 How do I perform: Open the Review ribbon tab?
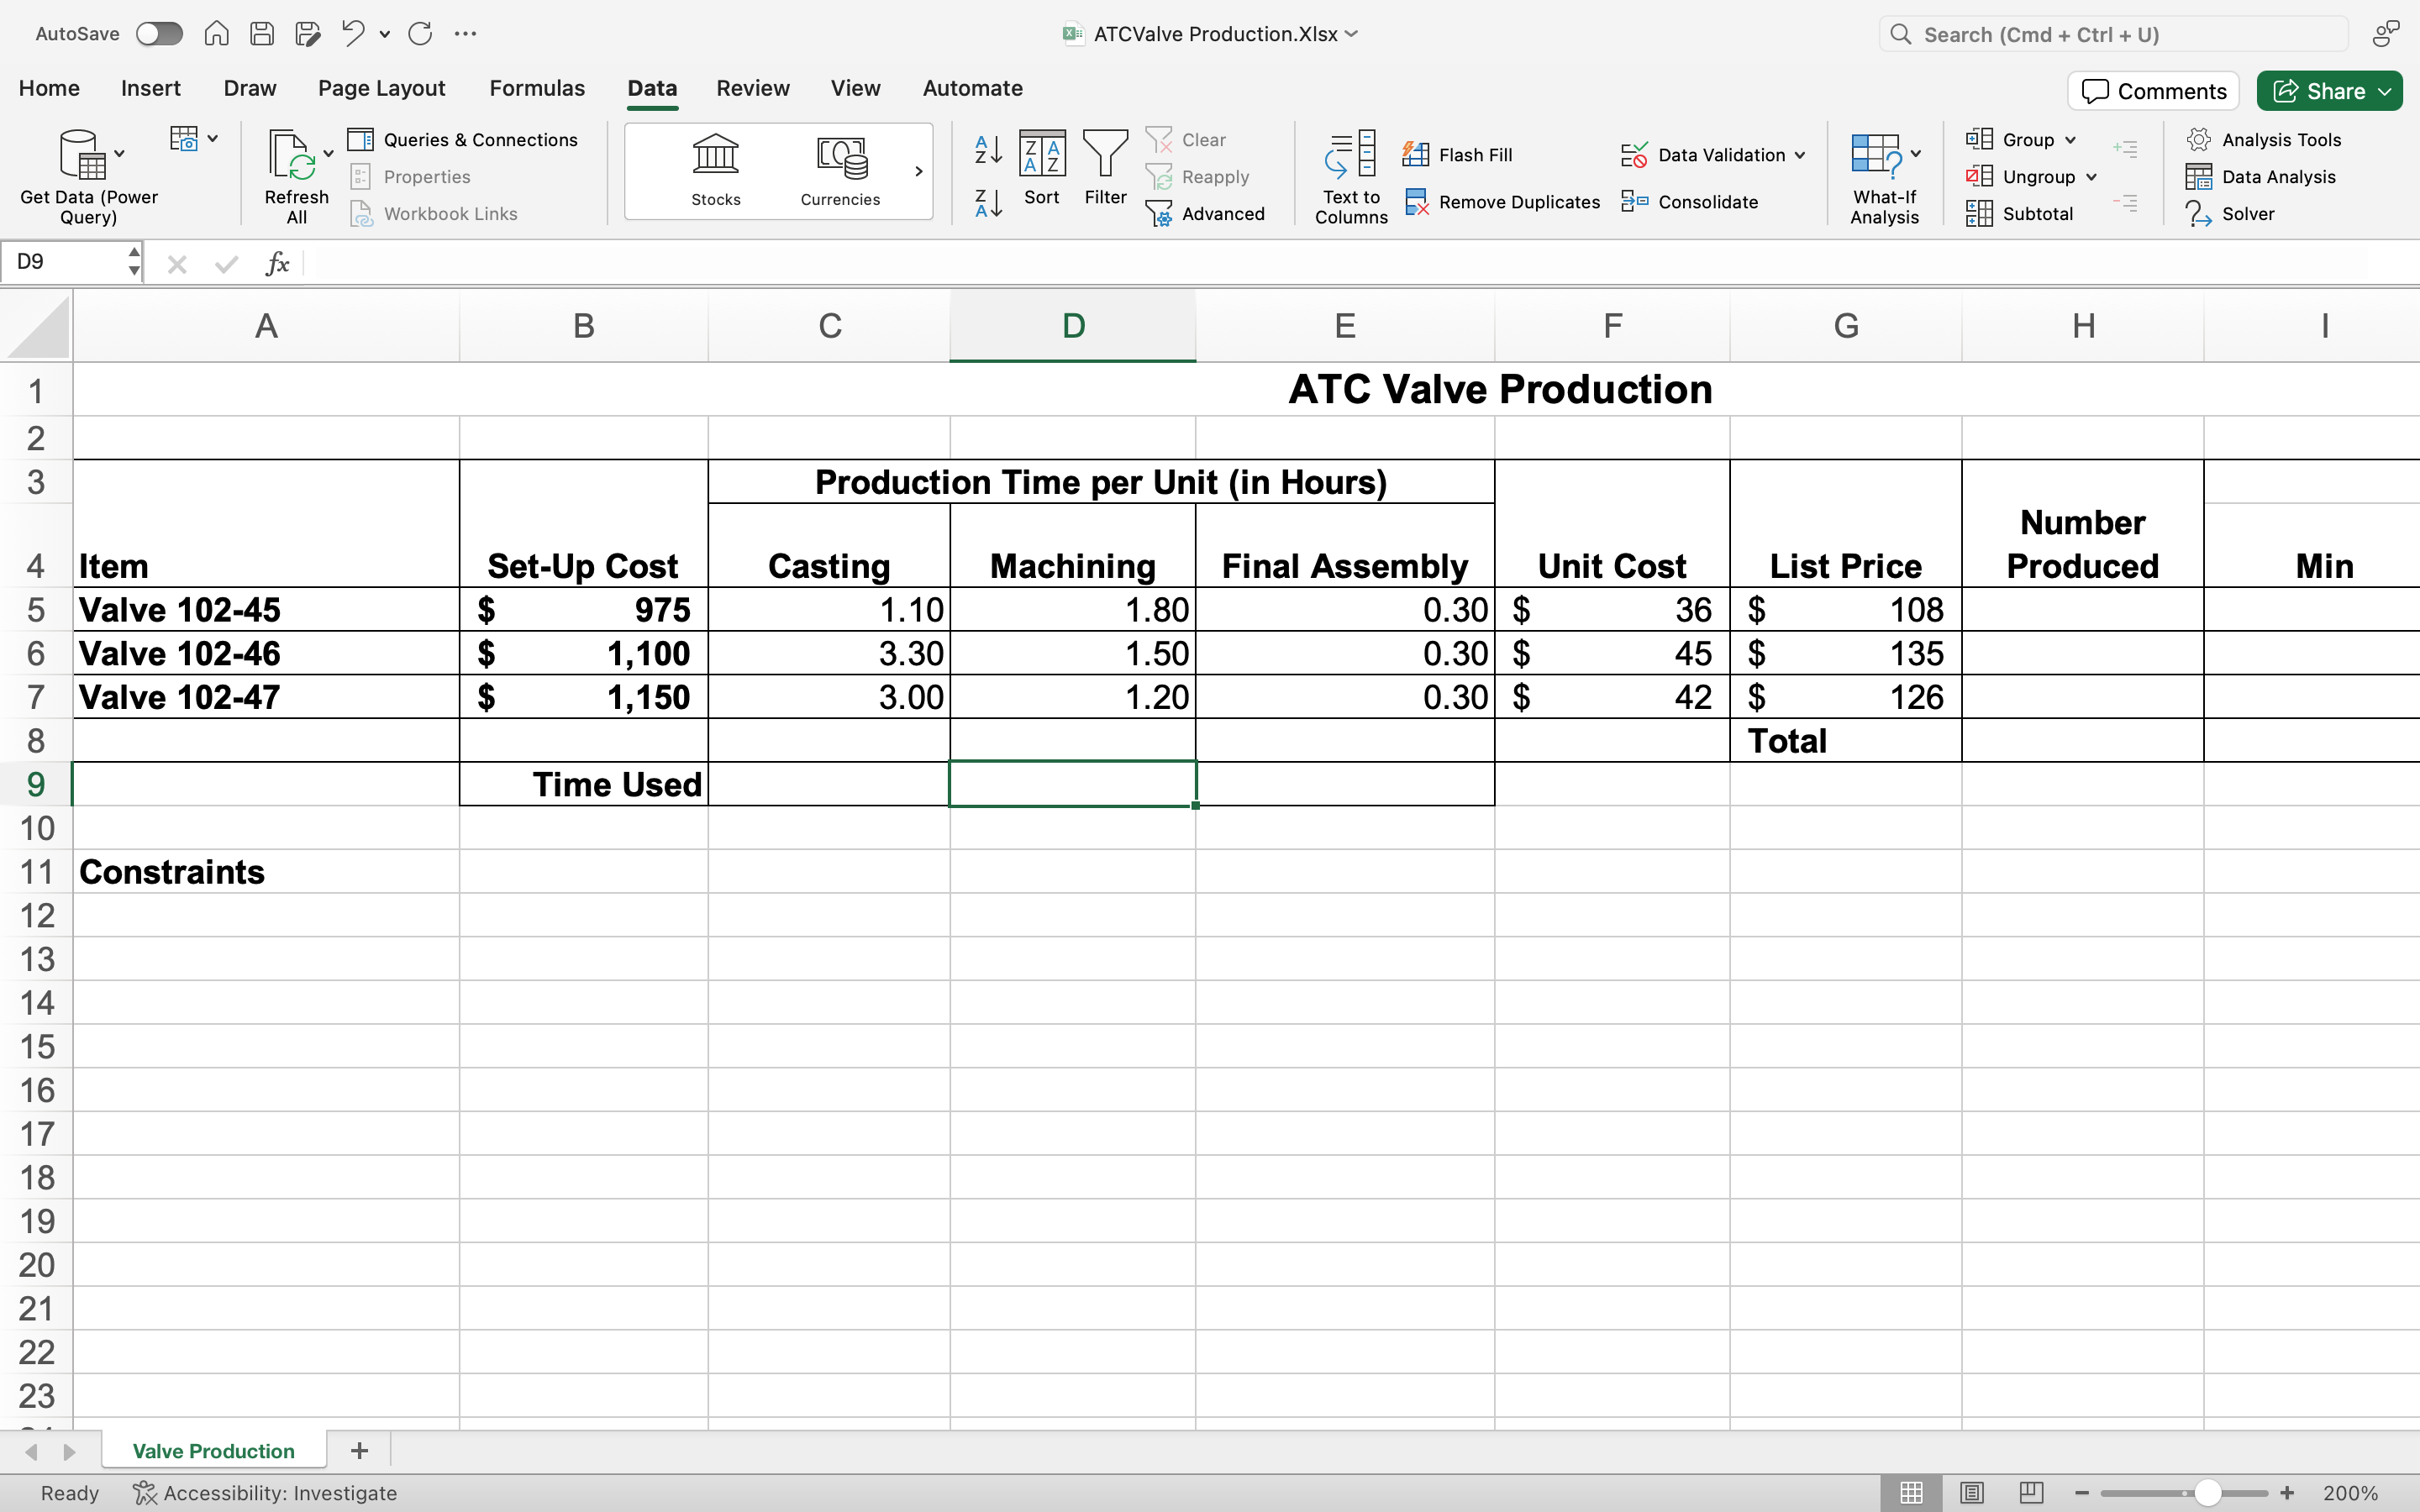point(752,88)
